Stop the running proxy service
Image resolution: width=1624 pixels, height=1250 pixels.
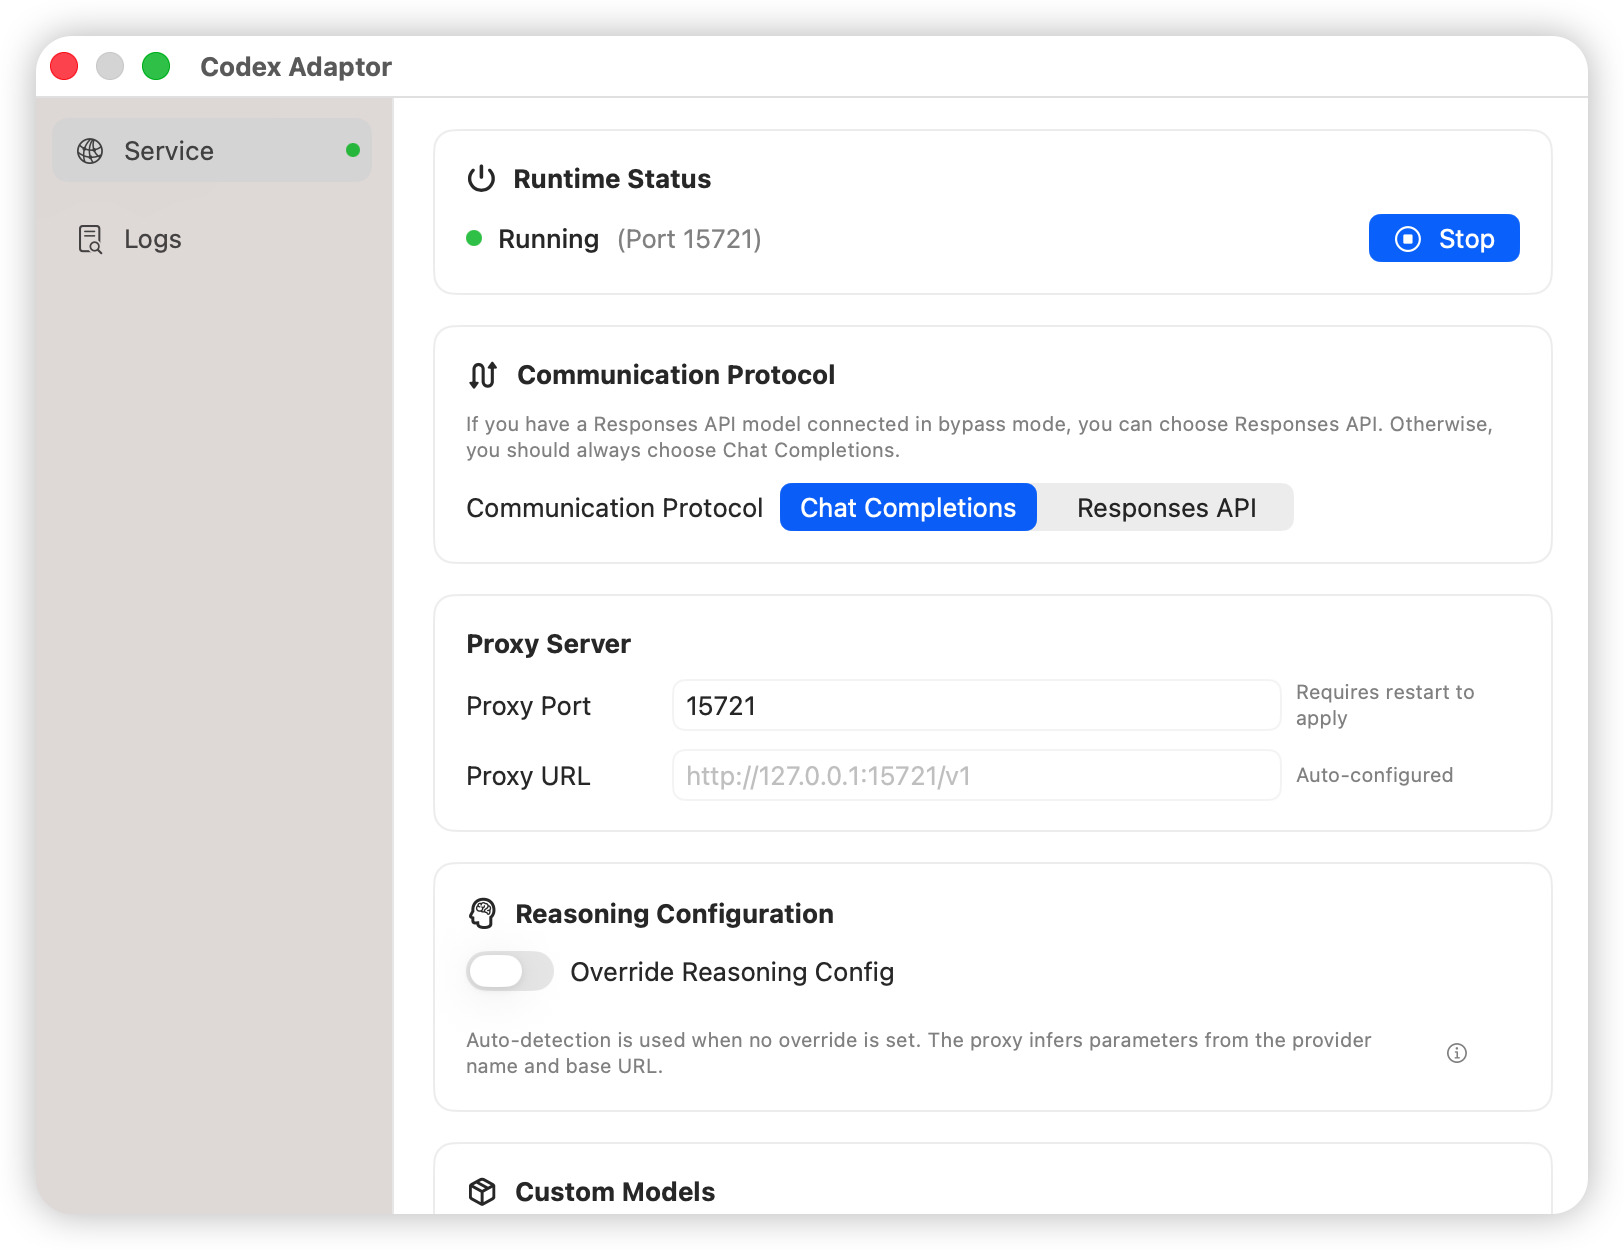[1444, 238]
